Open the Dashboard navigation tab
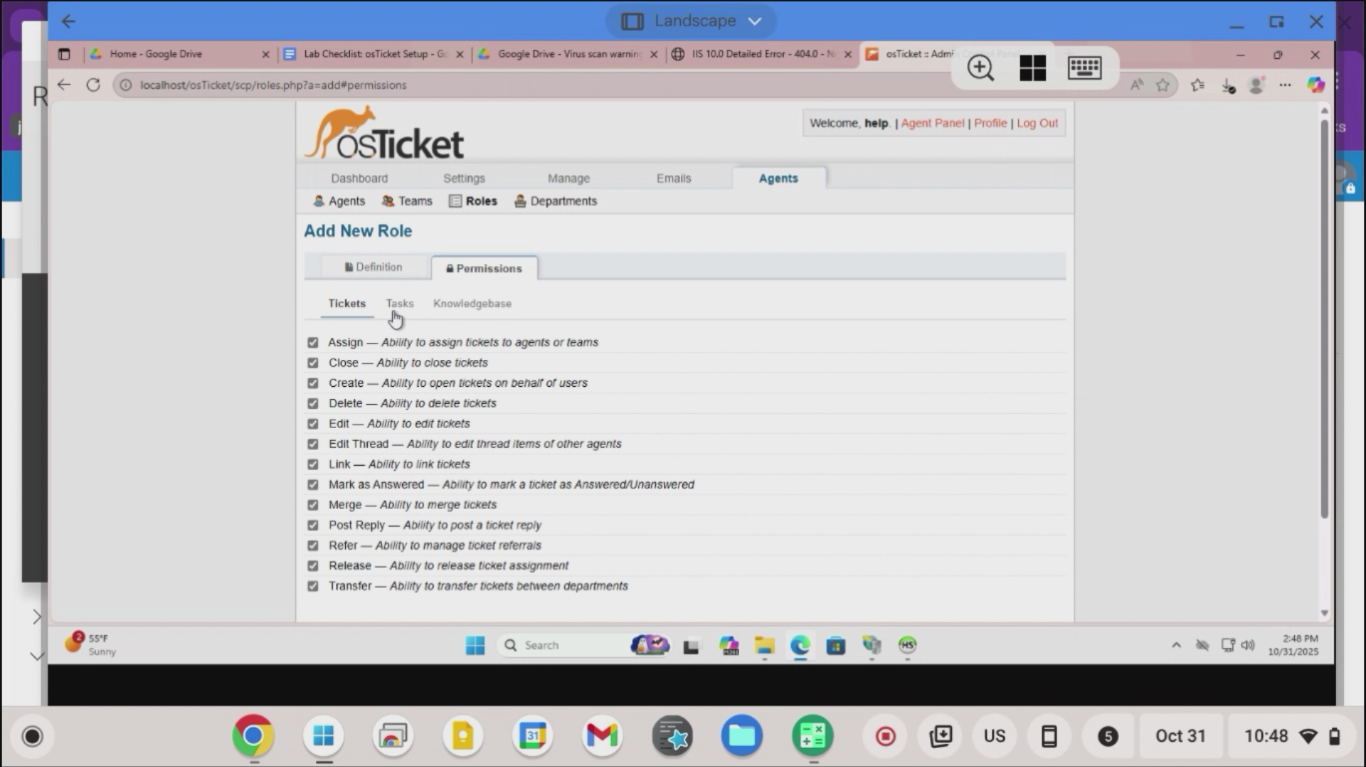Screen dimensions: 1366x767 pyautogui.click(x=359, y=178)
